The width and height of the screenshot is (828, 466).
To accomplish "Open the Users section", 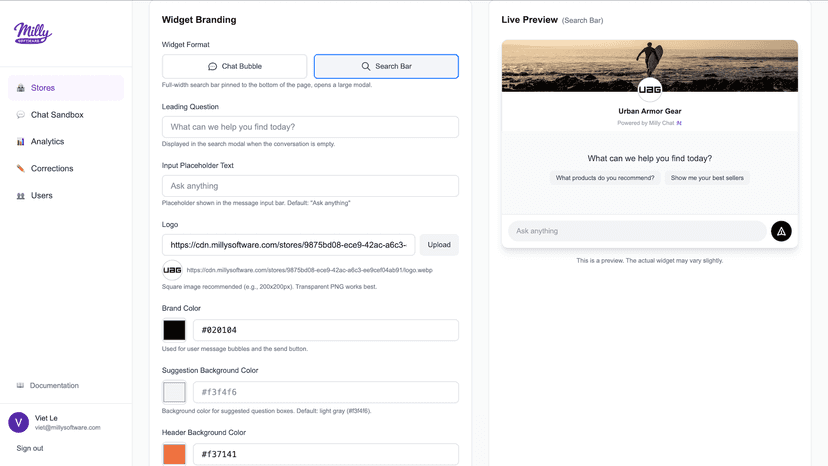I will click(x=66, y=195).
